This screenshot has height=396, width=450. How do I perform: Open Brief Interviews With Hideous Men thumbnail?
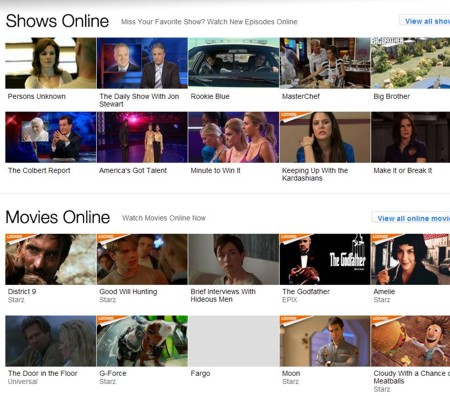point(233,259)
